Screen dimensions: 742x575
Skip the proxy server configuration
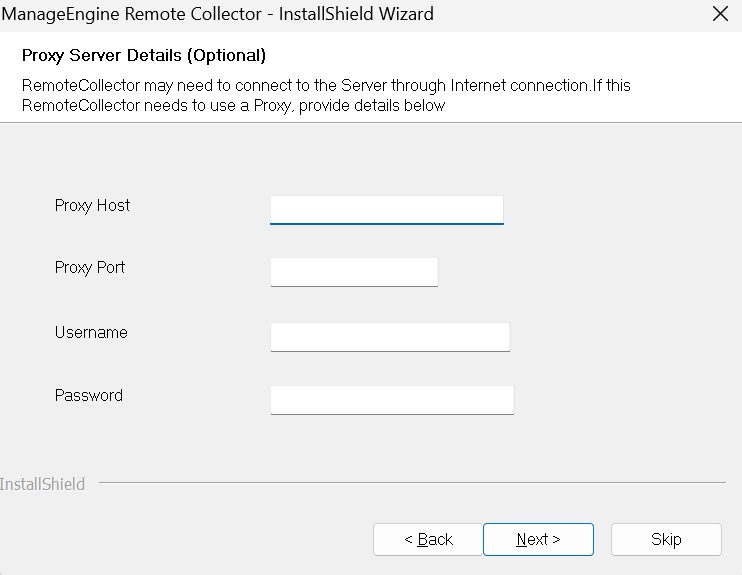(x=666, y=539)
